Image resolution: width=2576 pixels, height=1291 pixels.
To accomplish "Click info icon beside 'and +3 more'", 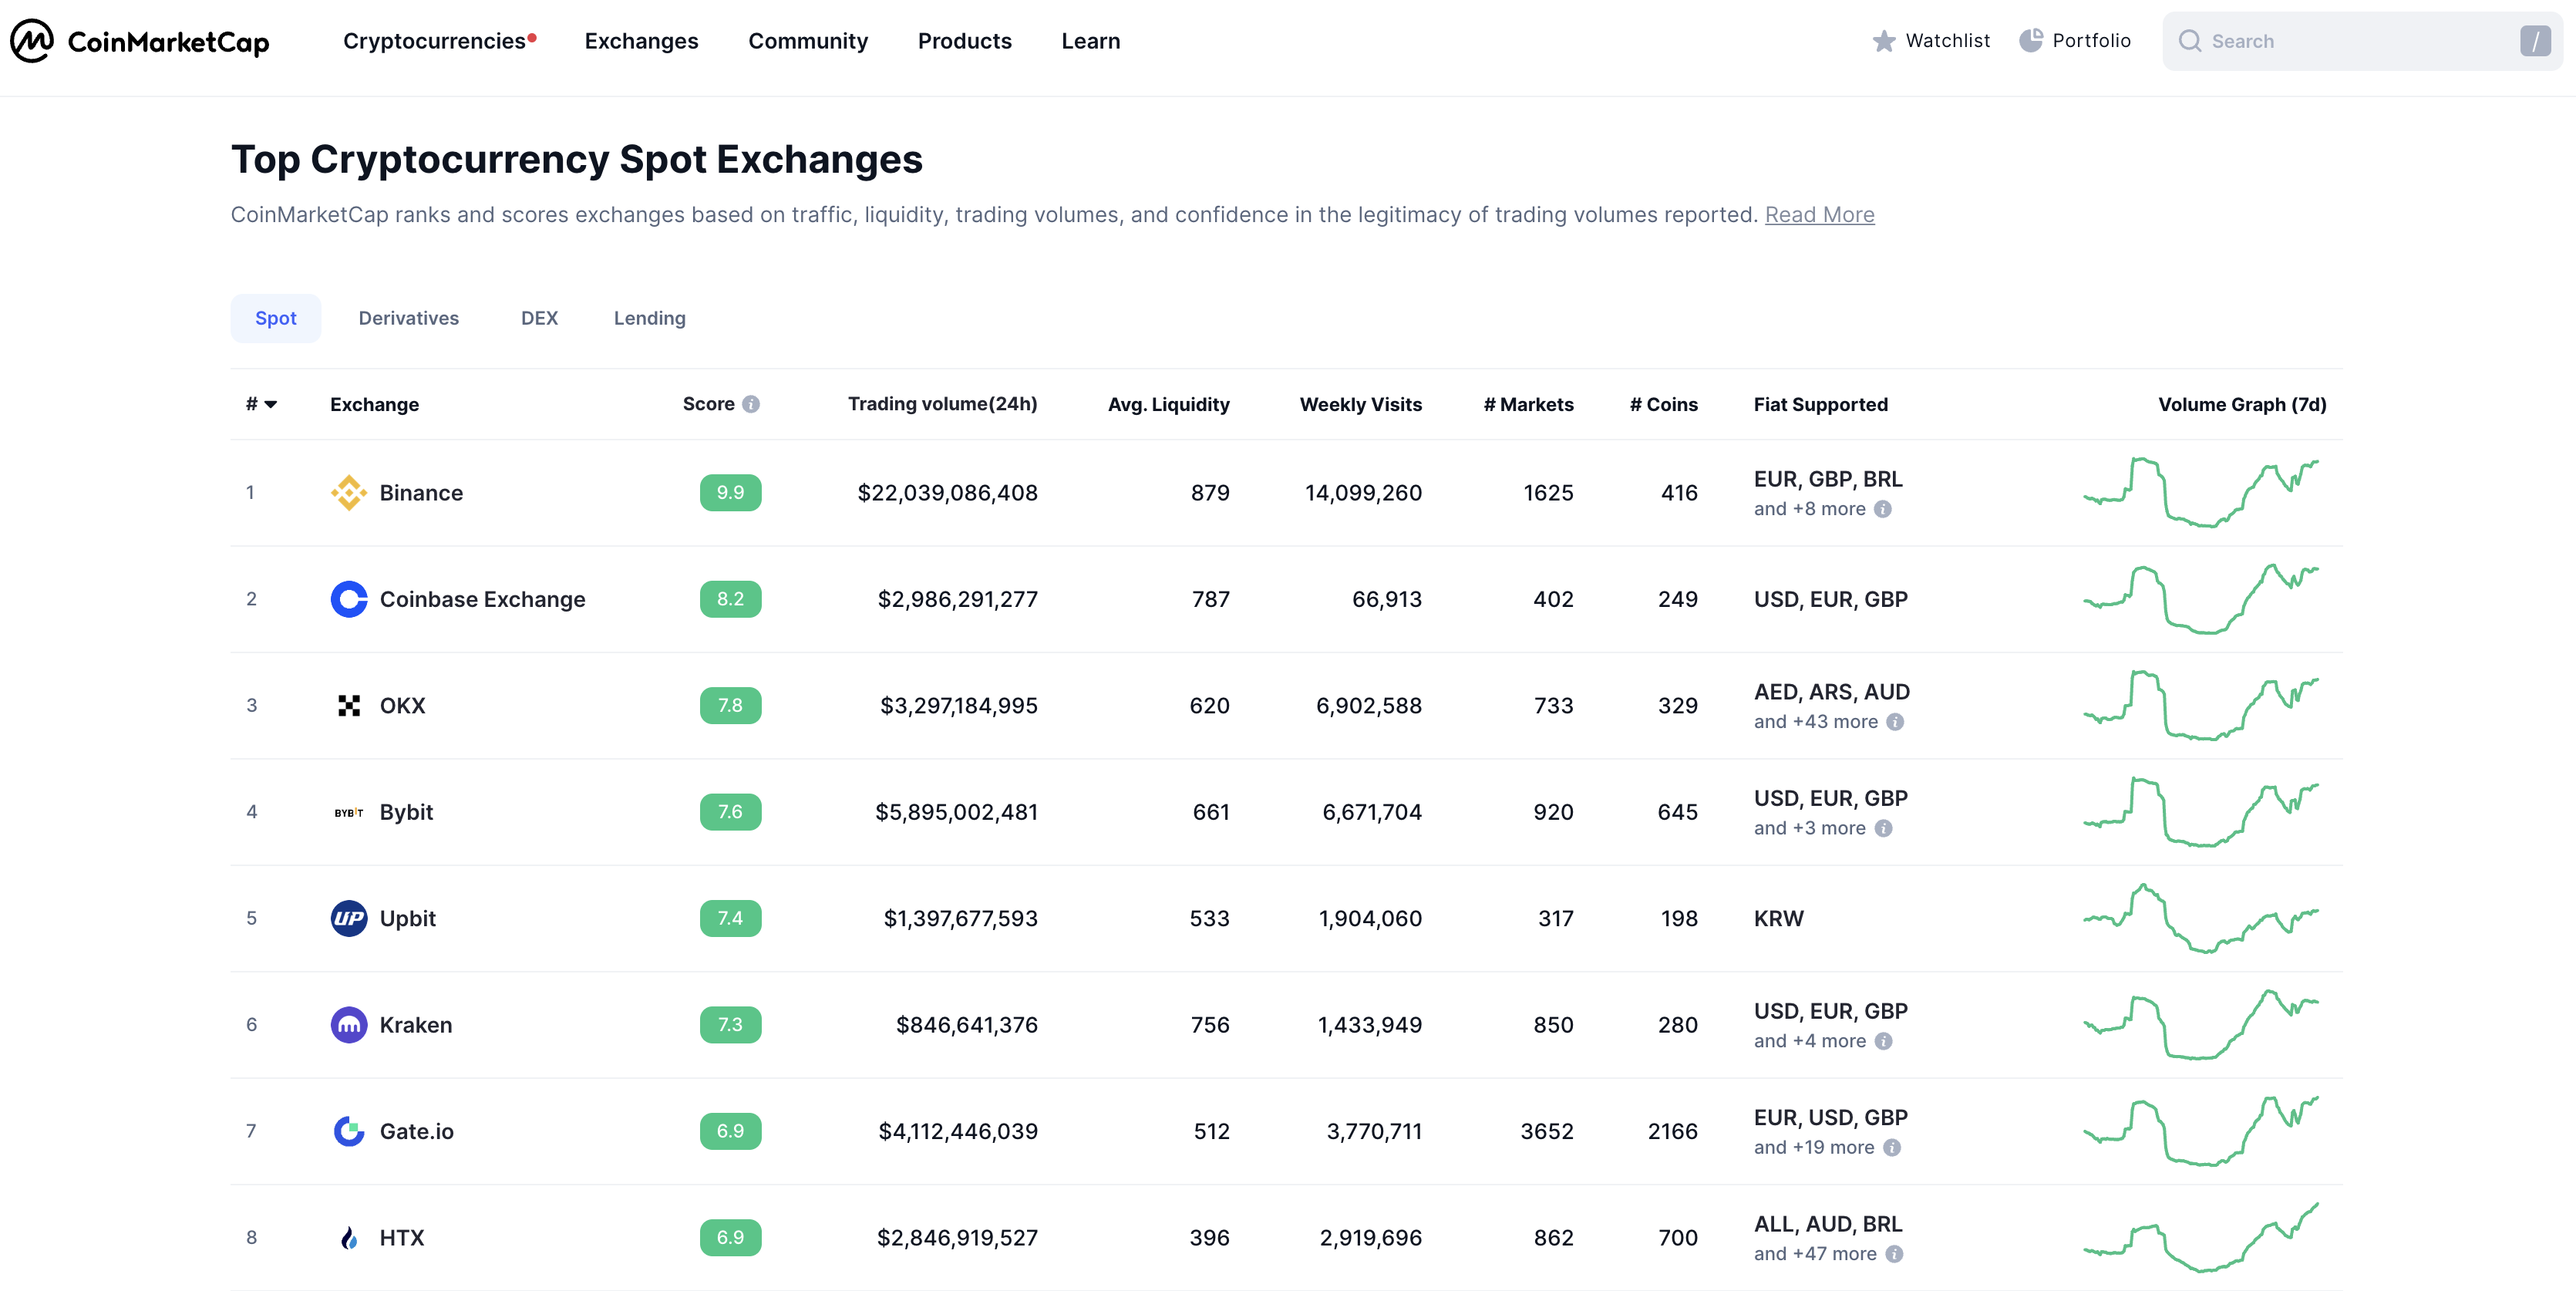I will point(1883,828).
